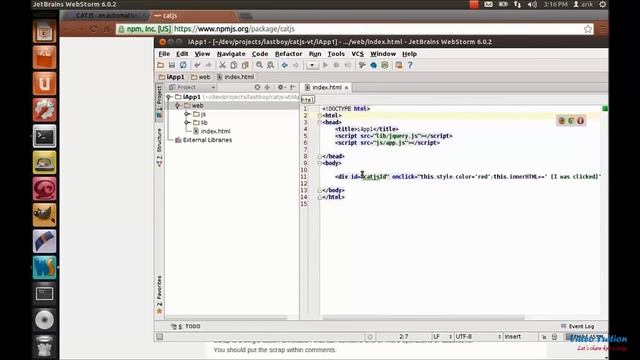Viewport: 640px width, 360px height.
Task: Open the Navigate menu
Action: coord(231,54)
